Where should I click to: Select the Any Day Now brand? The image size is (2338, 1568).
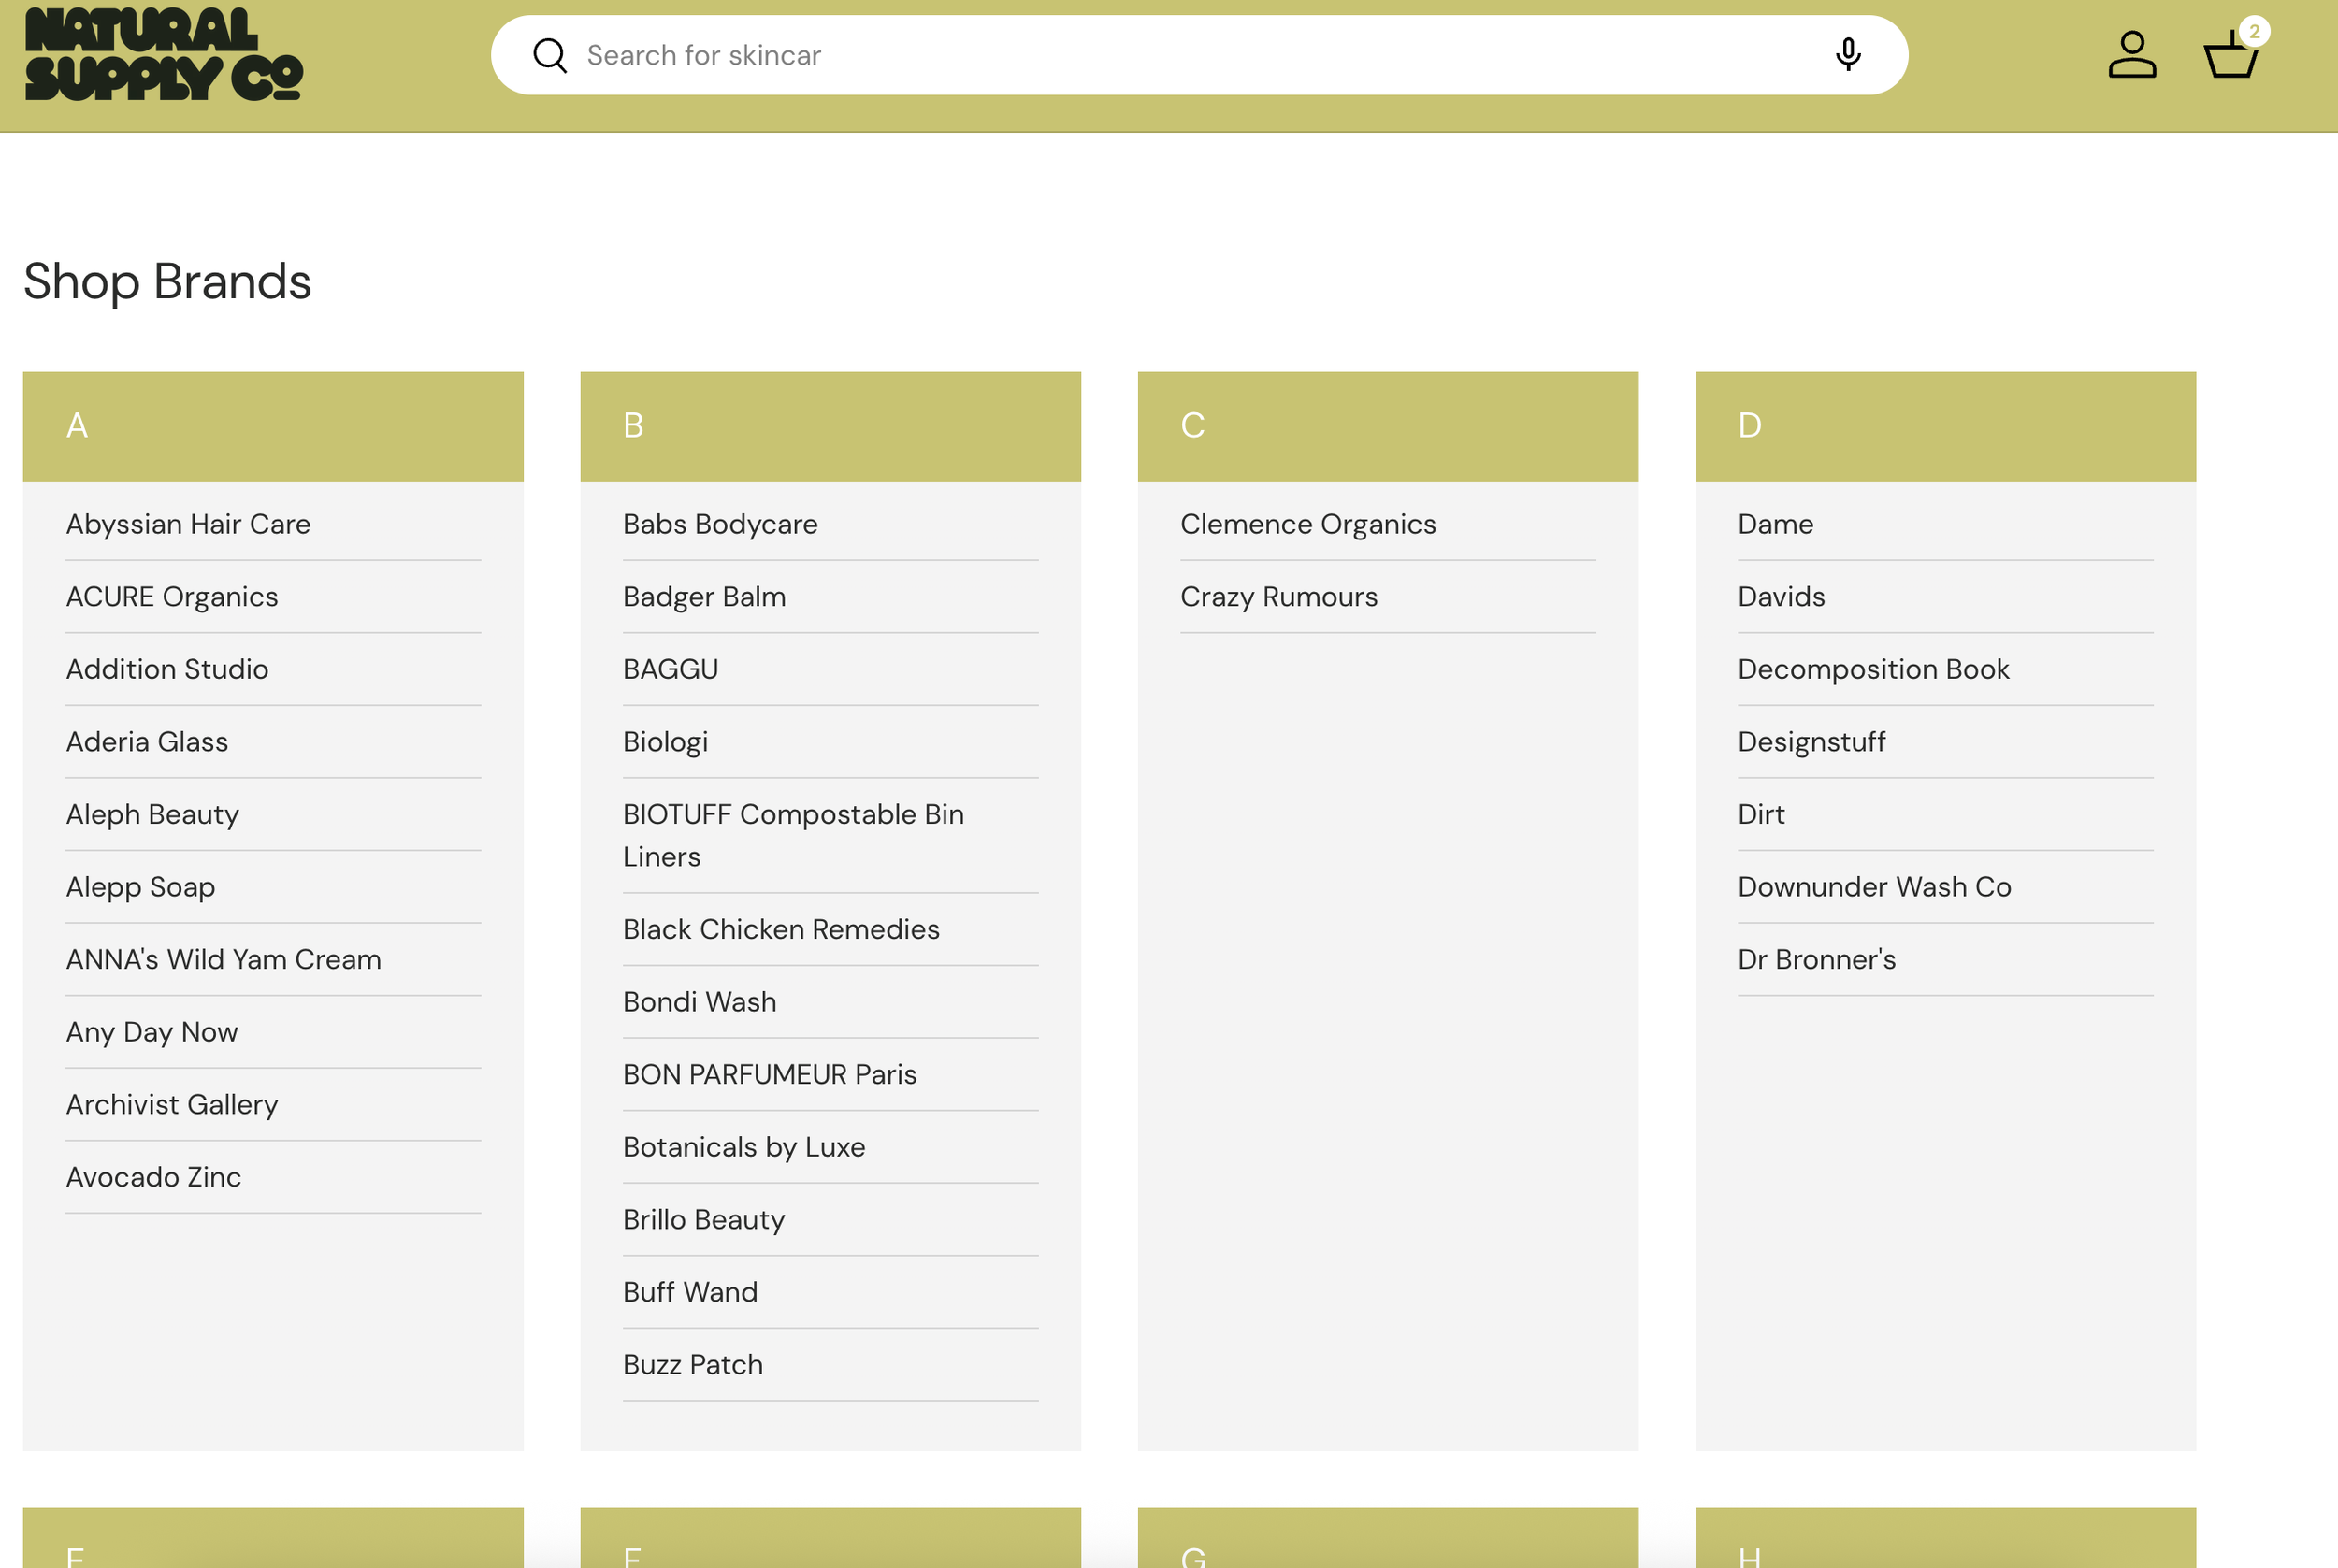coord(152,1032)
